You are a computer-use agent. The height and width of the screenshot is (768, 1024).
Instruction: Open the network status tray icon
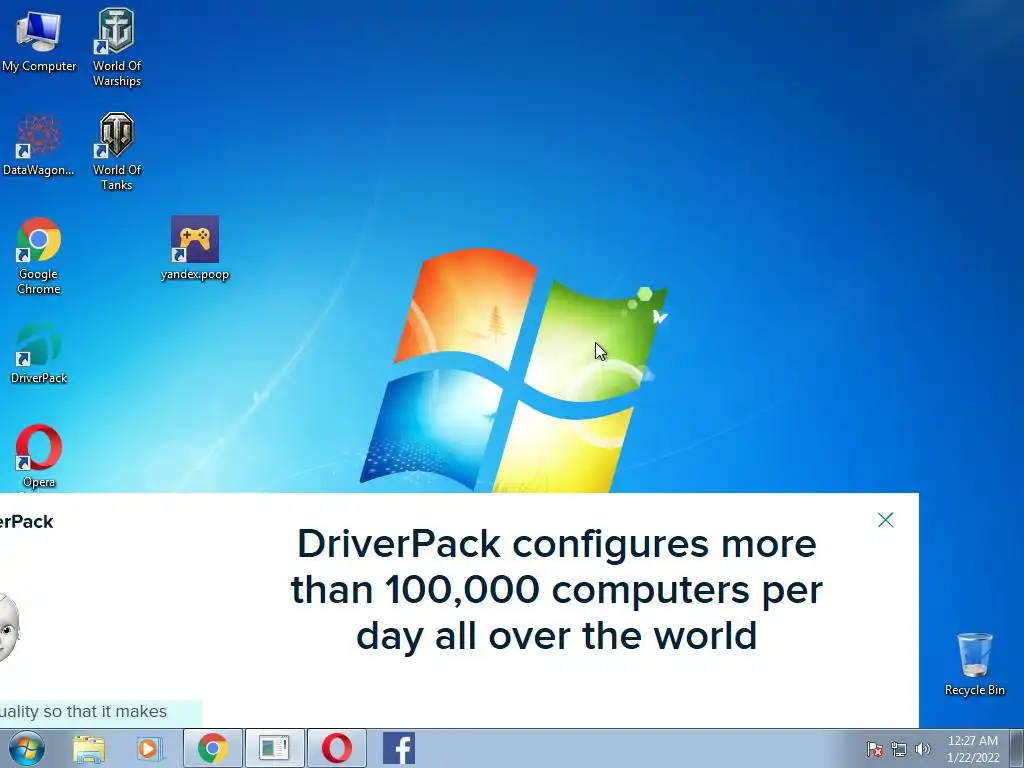[899, 749]
